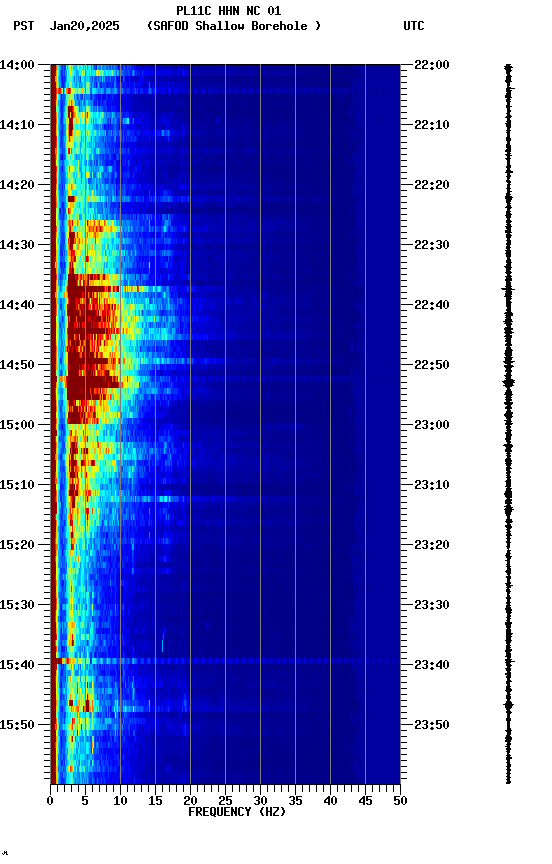
Task: Click the 22:20 UTC time label
Action: coord(432,185)
